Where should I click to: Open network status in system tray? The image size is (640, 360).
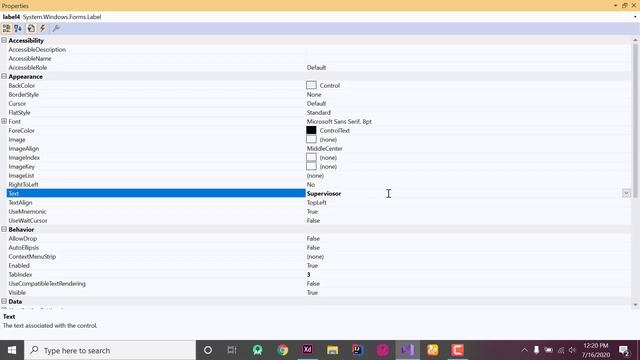pyautogui.click(x=561, y=350)
